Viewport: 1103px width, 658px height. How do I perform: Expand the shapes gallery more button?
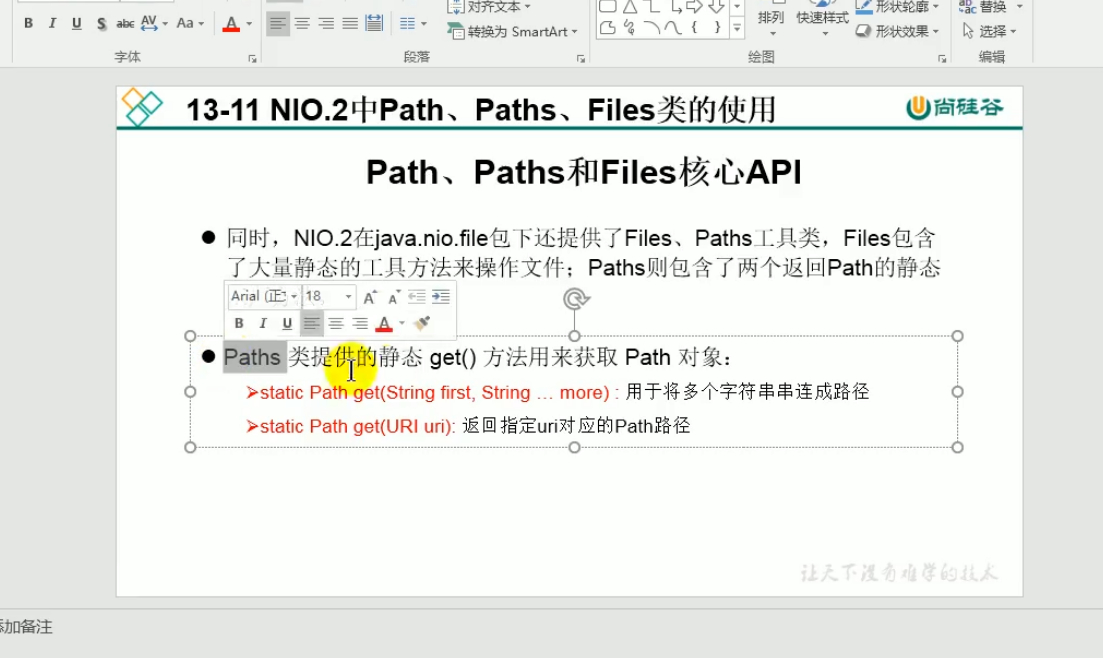(737, 28)
